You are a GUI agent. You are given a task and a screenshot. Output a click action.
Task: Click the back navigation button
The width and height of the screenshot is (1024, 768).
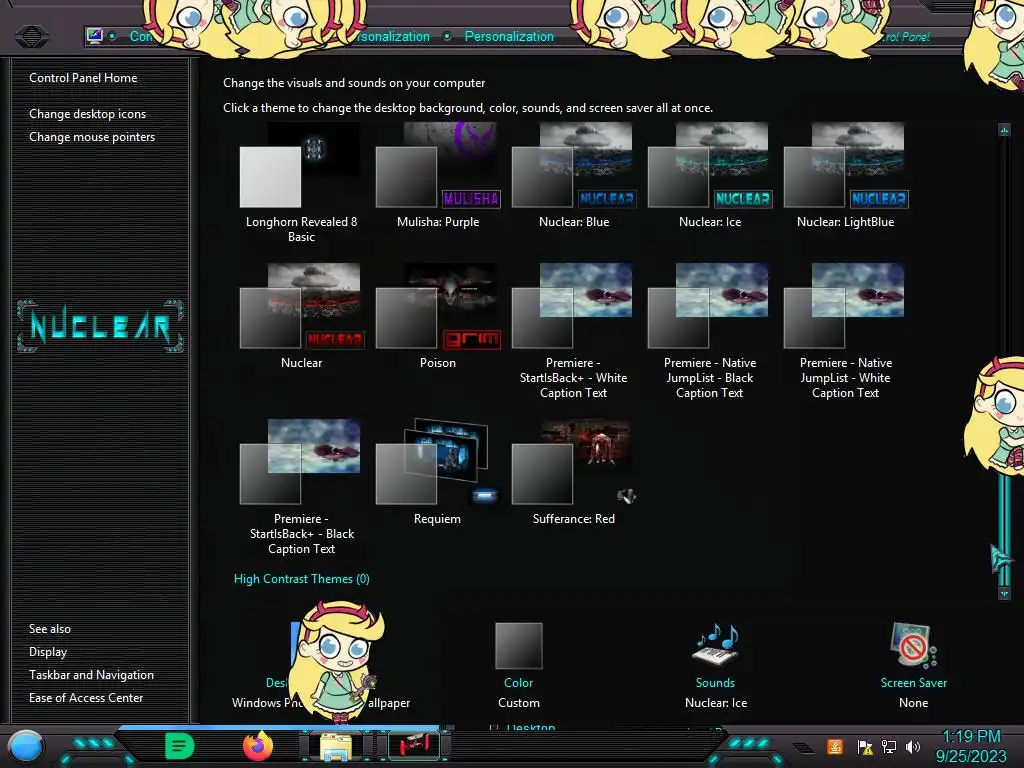point(31,36)
